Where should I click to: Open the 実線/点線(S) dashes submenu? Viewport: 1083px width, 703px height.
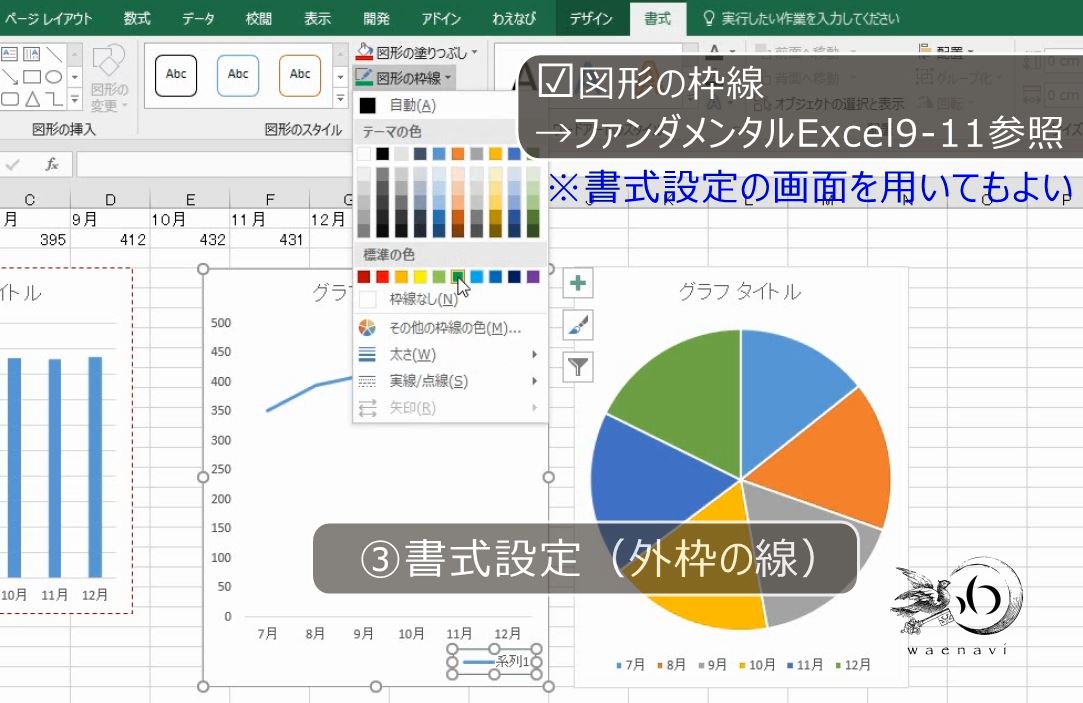coord(449,381)
